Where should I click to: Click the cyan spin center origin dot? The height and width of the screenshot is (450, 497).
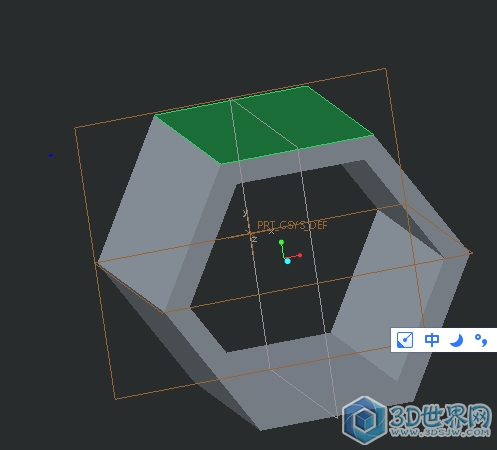tap(288, 261)
